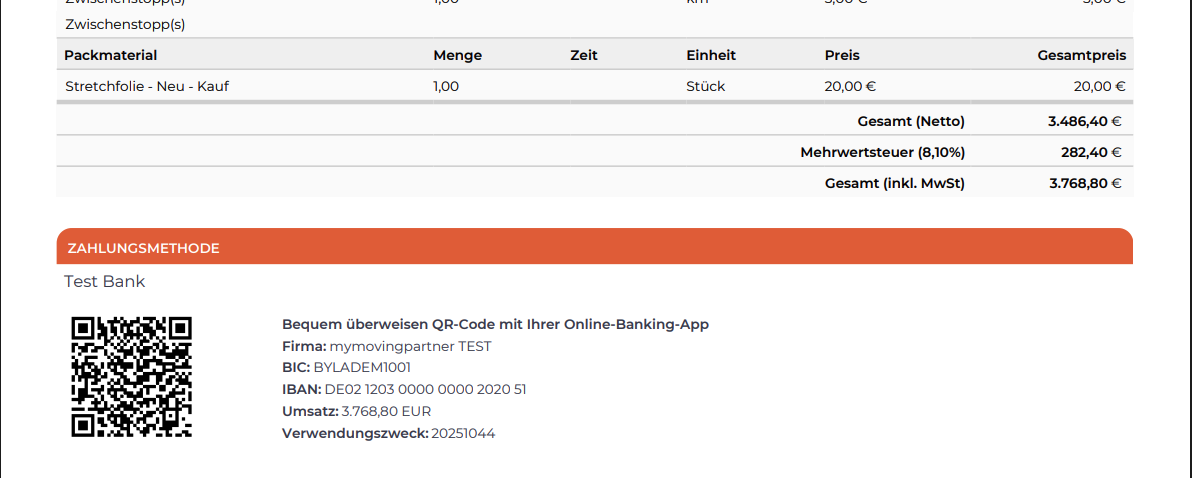The width and height of the screenshot is (1192, 478).
Task: Select the Stretchfolie - Neu - Kauf row
Action: coord(594,86)
